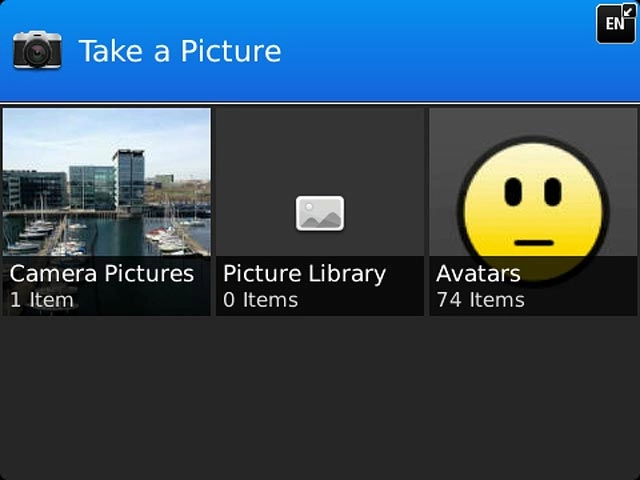640x480 pixels.
Task: Open the "Picture Library" folder label
Action: click(x=304, y=274)
